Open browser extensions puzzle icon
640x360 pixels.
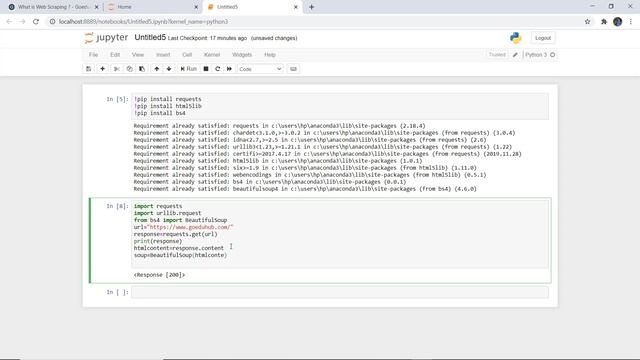click(604, 22)
